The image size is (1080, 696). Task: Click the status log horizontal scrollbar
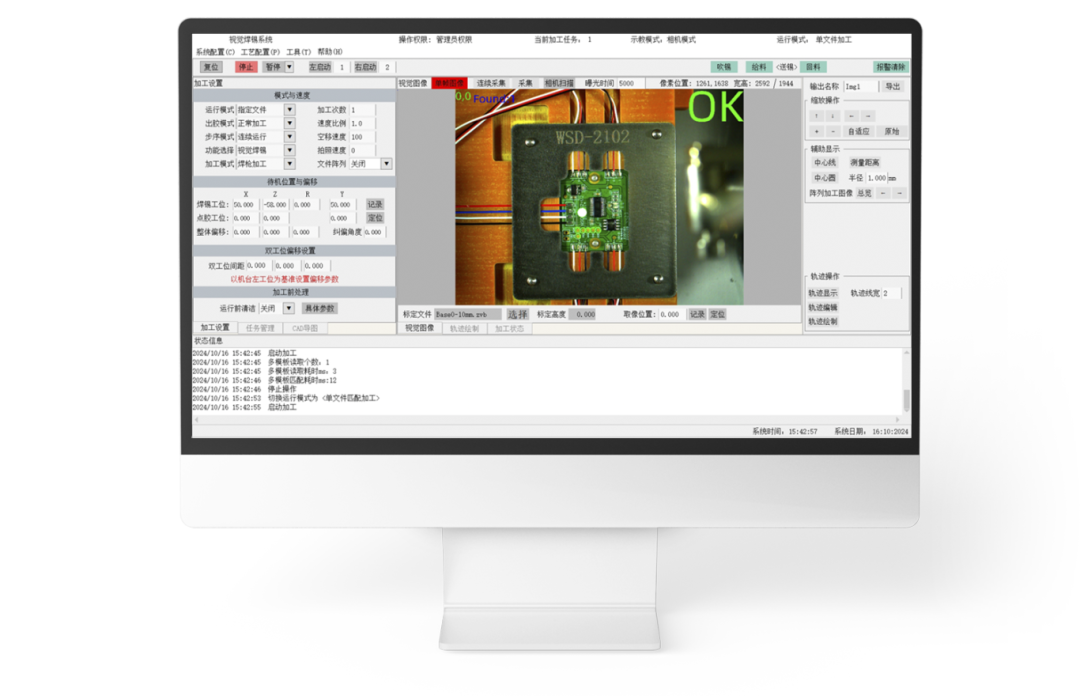[548, 419]
